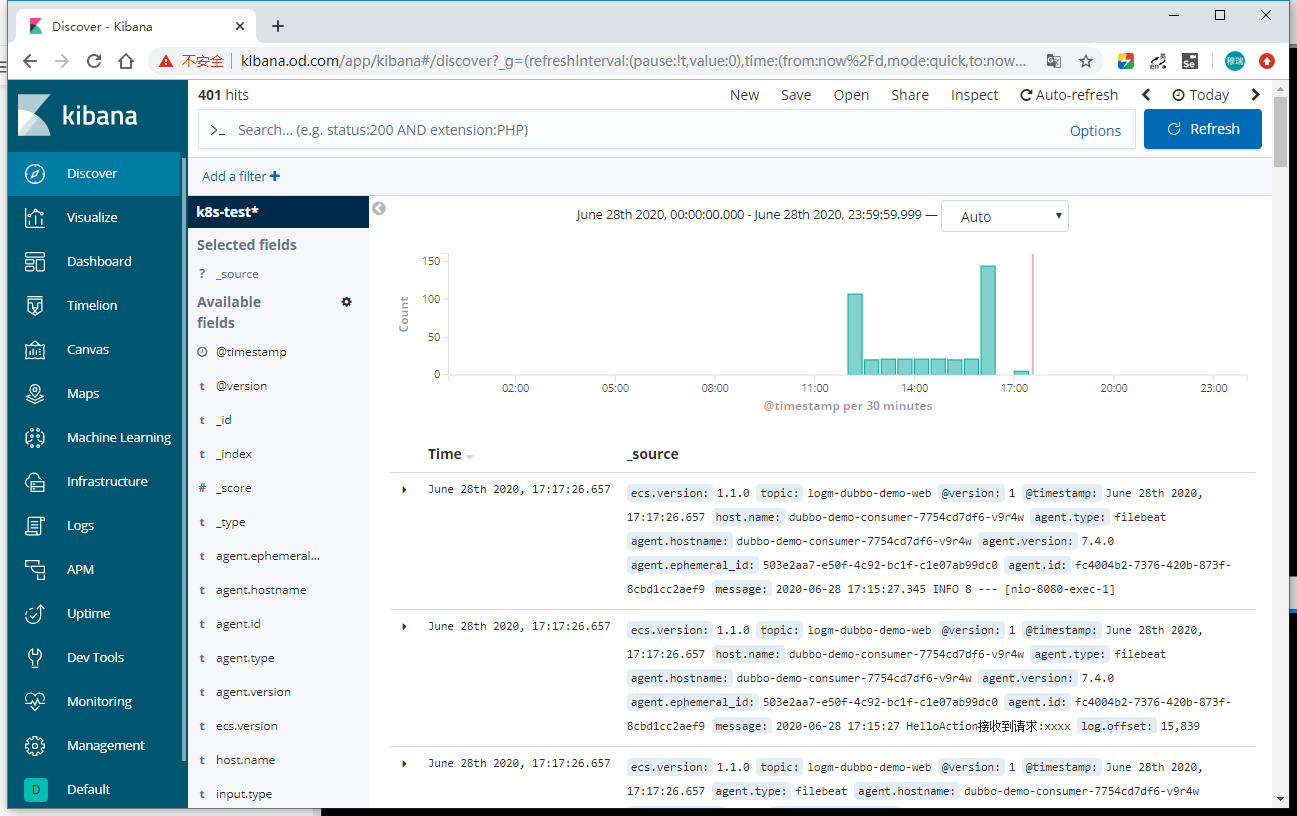Click the histogram bar near 12:00
Image resolution: width=1297 pixels, height=816 pixels.
click(855, 334)
